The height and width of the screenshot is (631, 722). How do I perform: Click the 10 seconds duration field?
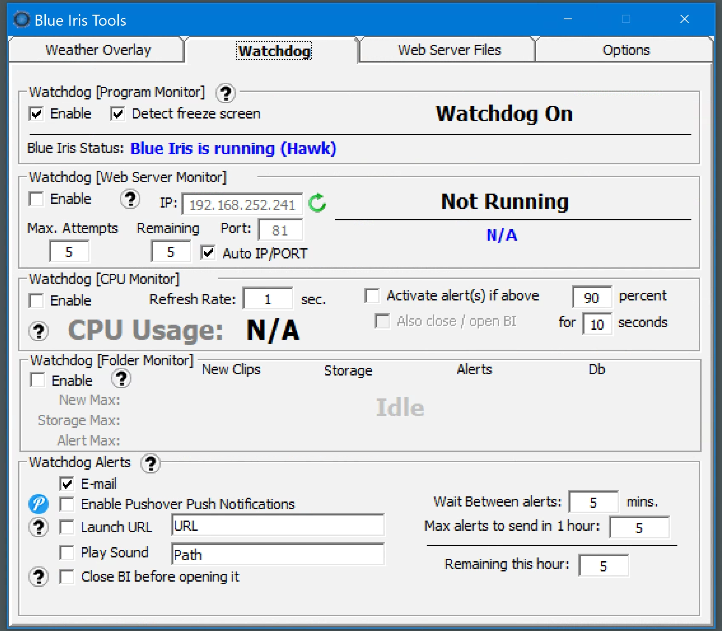597,324
